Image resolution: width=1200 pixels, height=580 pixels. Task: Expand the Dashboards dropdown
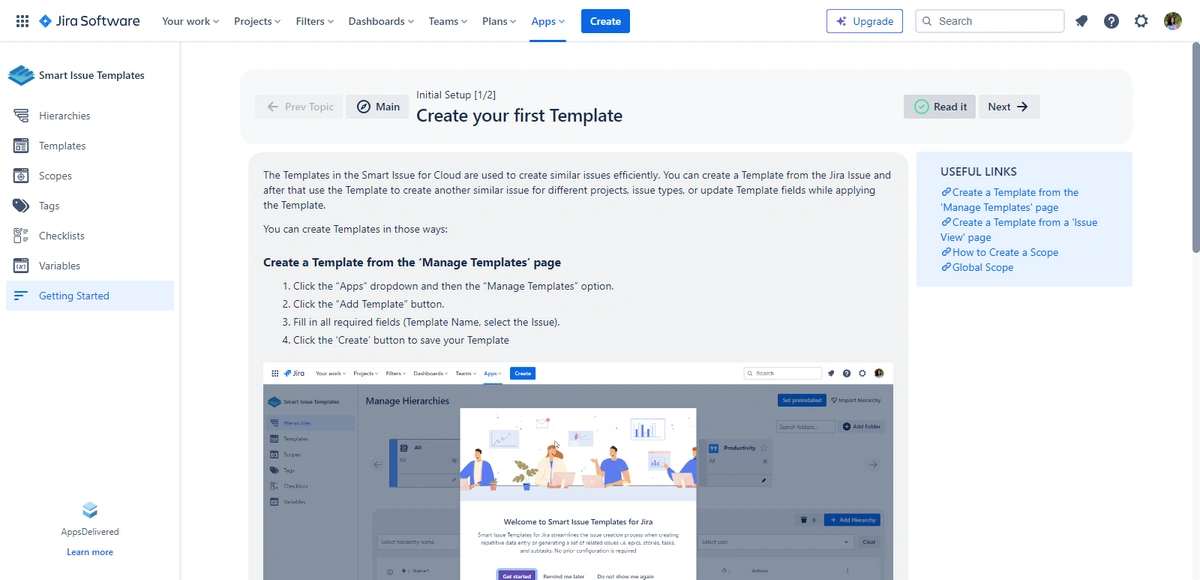point(382,21)
